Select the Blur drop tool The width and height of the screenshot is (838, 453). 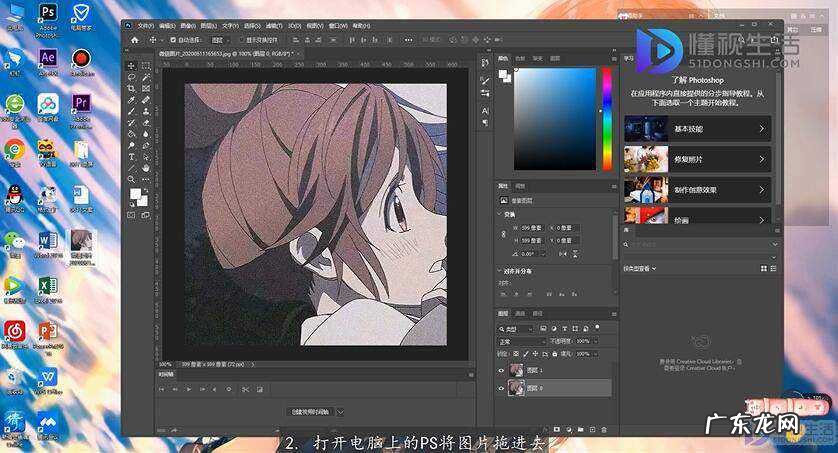146,134
